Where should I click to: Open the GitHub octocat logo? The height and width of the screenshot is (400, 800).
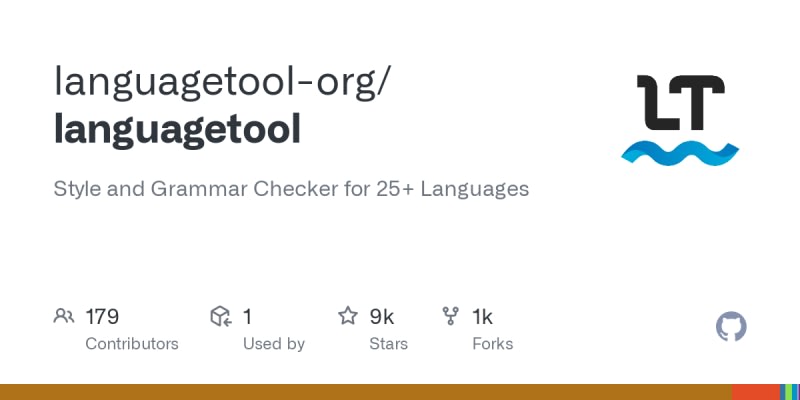pyautogui.click(x=732, y=327)
